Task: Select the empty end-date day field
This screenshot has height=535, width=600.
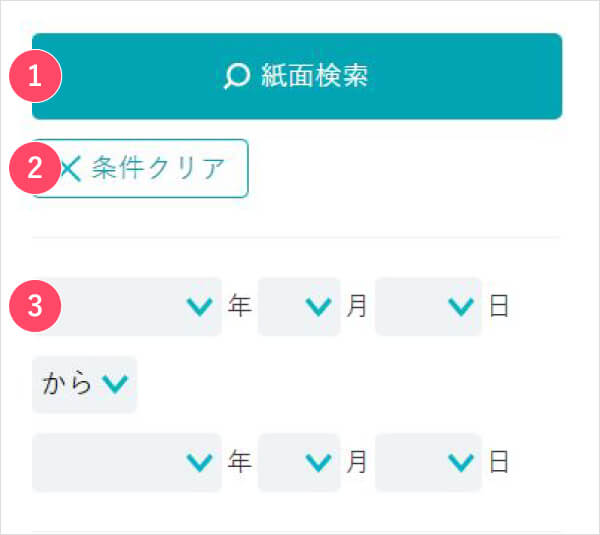Action: (428, 462)
